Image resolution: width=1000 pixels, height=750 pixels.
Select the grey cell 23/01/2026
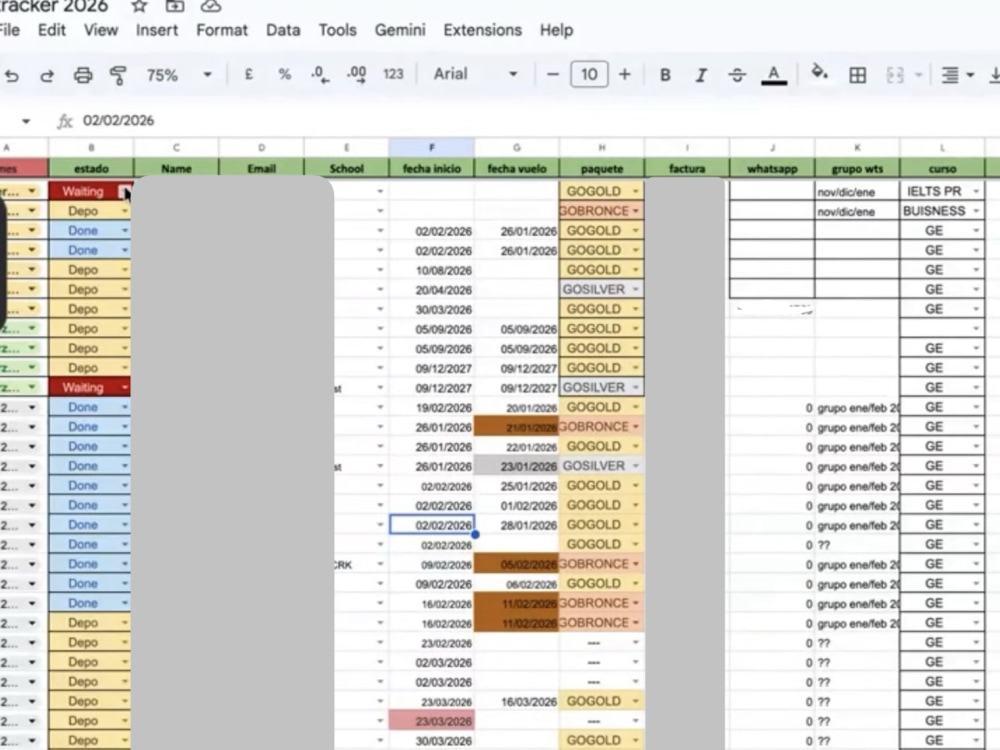tap(517, 466)
